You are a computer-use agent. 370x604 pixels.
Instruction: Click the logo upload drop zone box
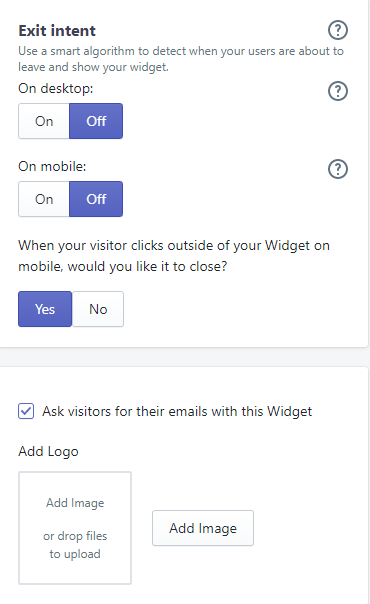coord(75,528)
